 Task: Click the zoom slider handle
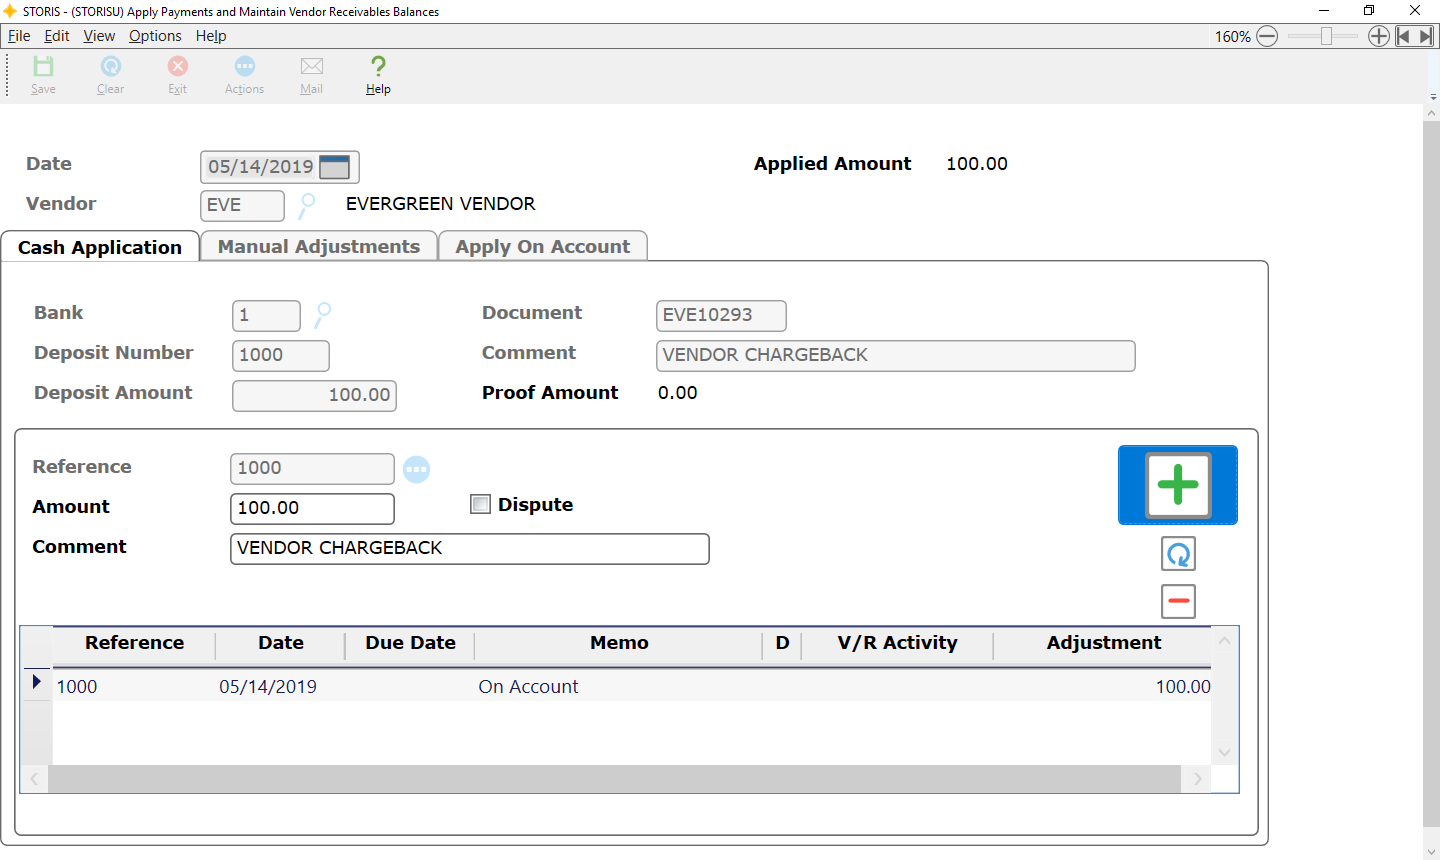point(1326,37)
